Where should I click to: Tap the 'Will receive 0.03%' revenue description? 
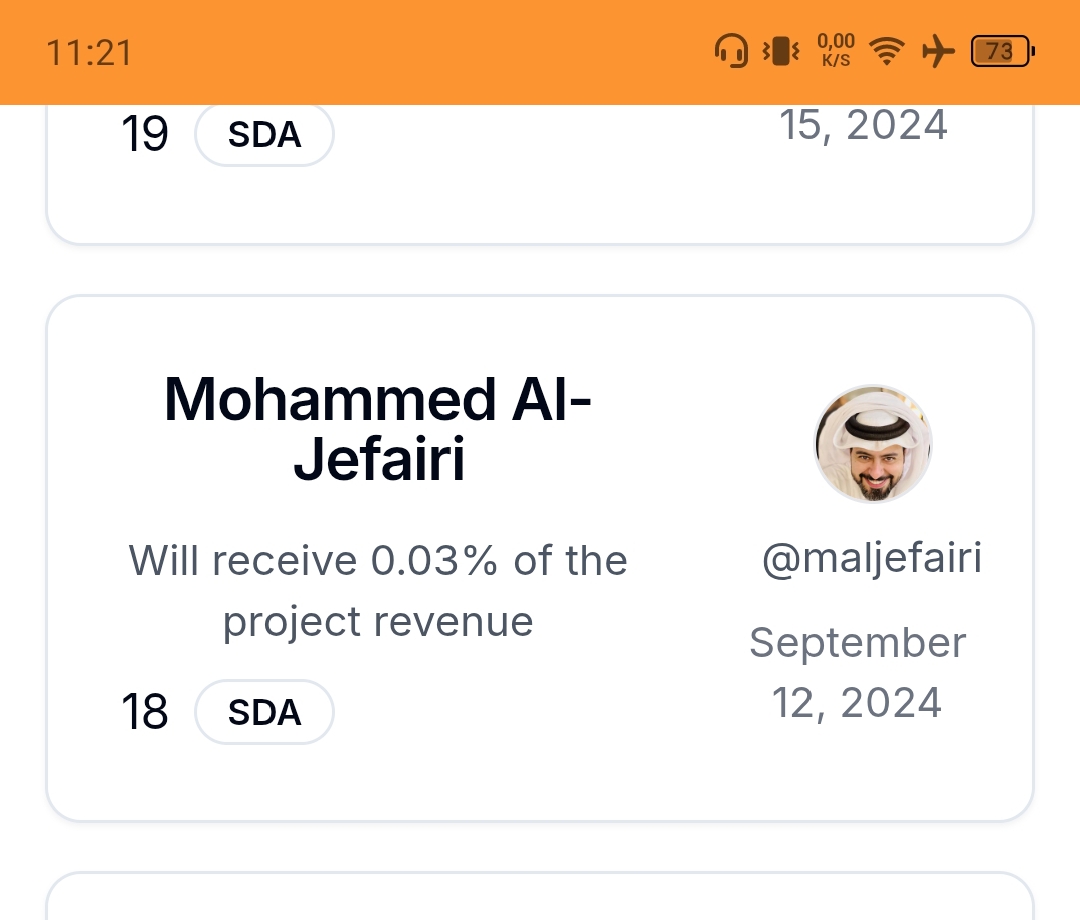point(378,590)
